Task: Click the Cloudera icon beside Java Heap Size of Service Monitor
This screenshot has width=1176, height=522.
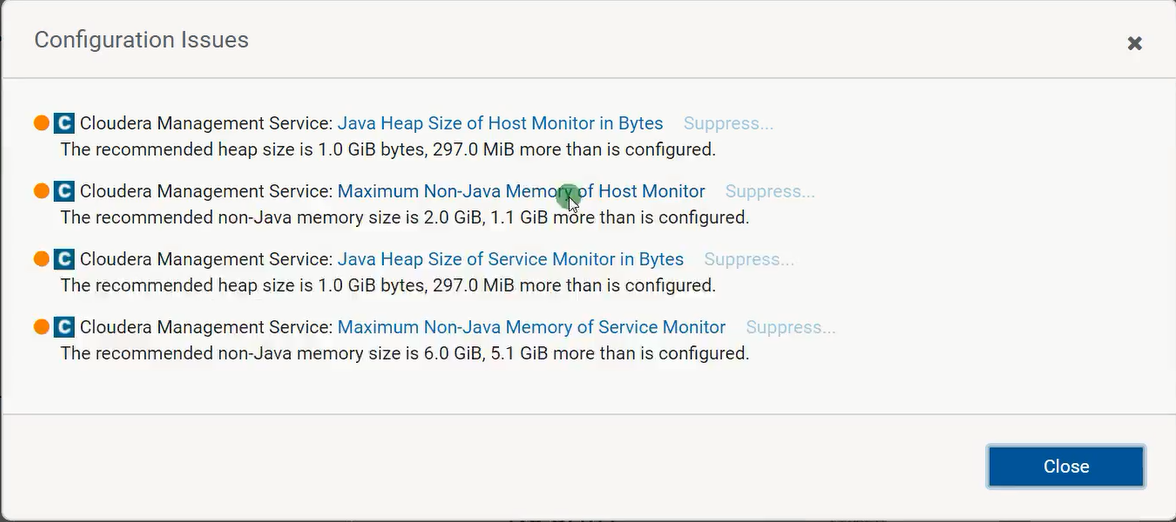Action: point(64,259)
